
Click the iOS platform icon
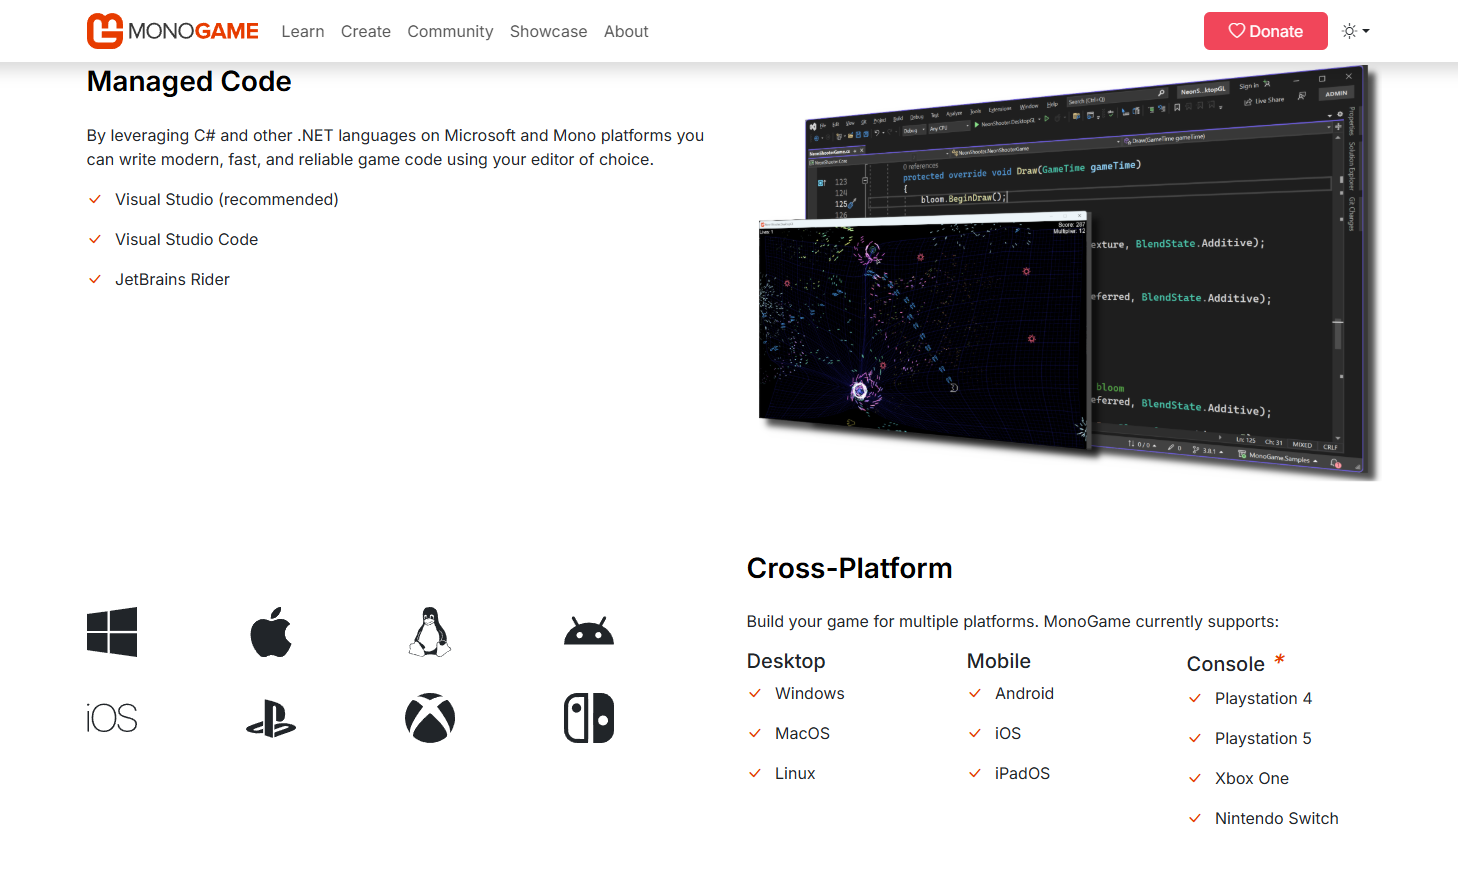(x=112, y=718)
